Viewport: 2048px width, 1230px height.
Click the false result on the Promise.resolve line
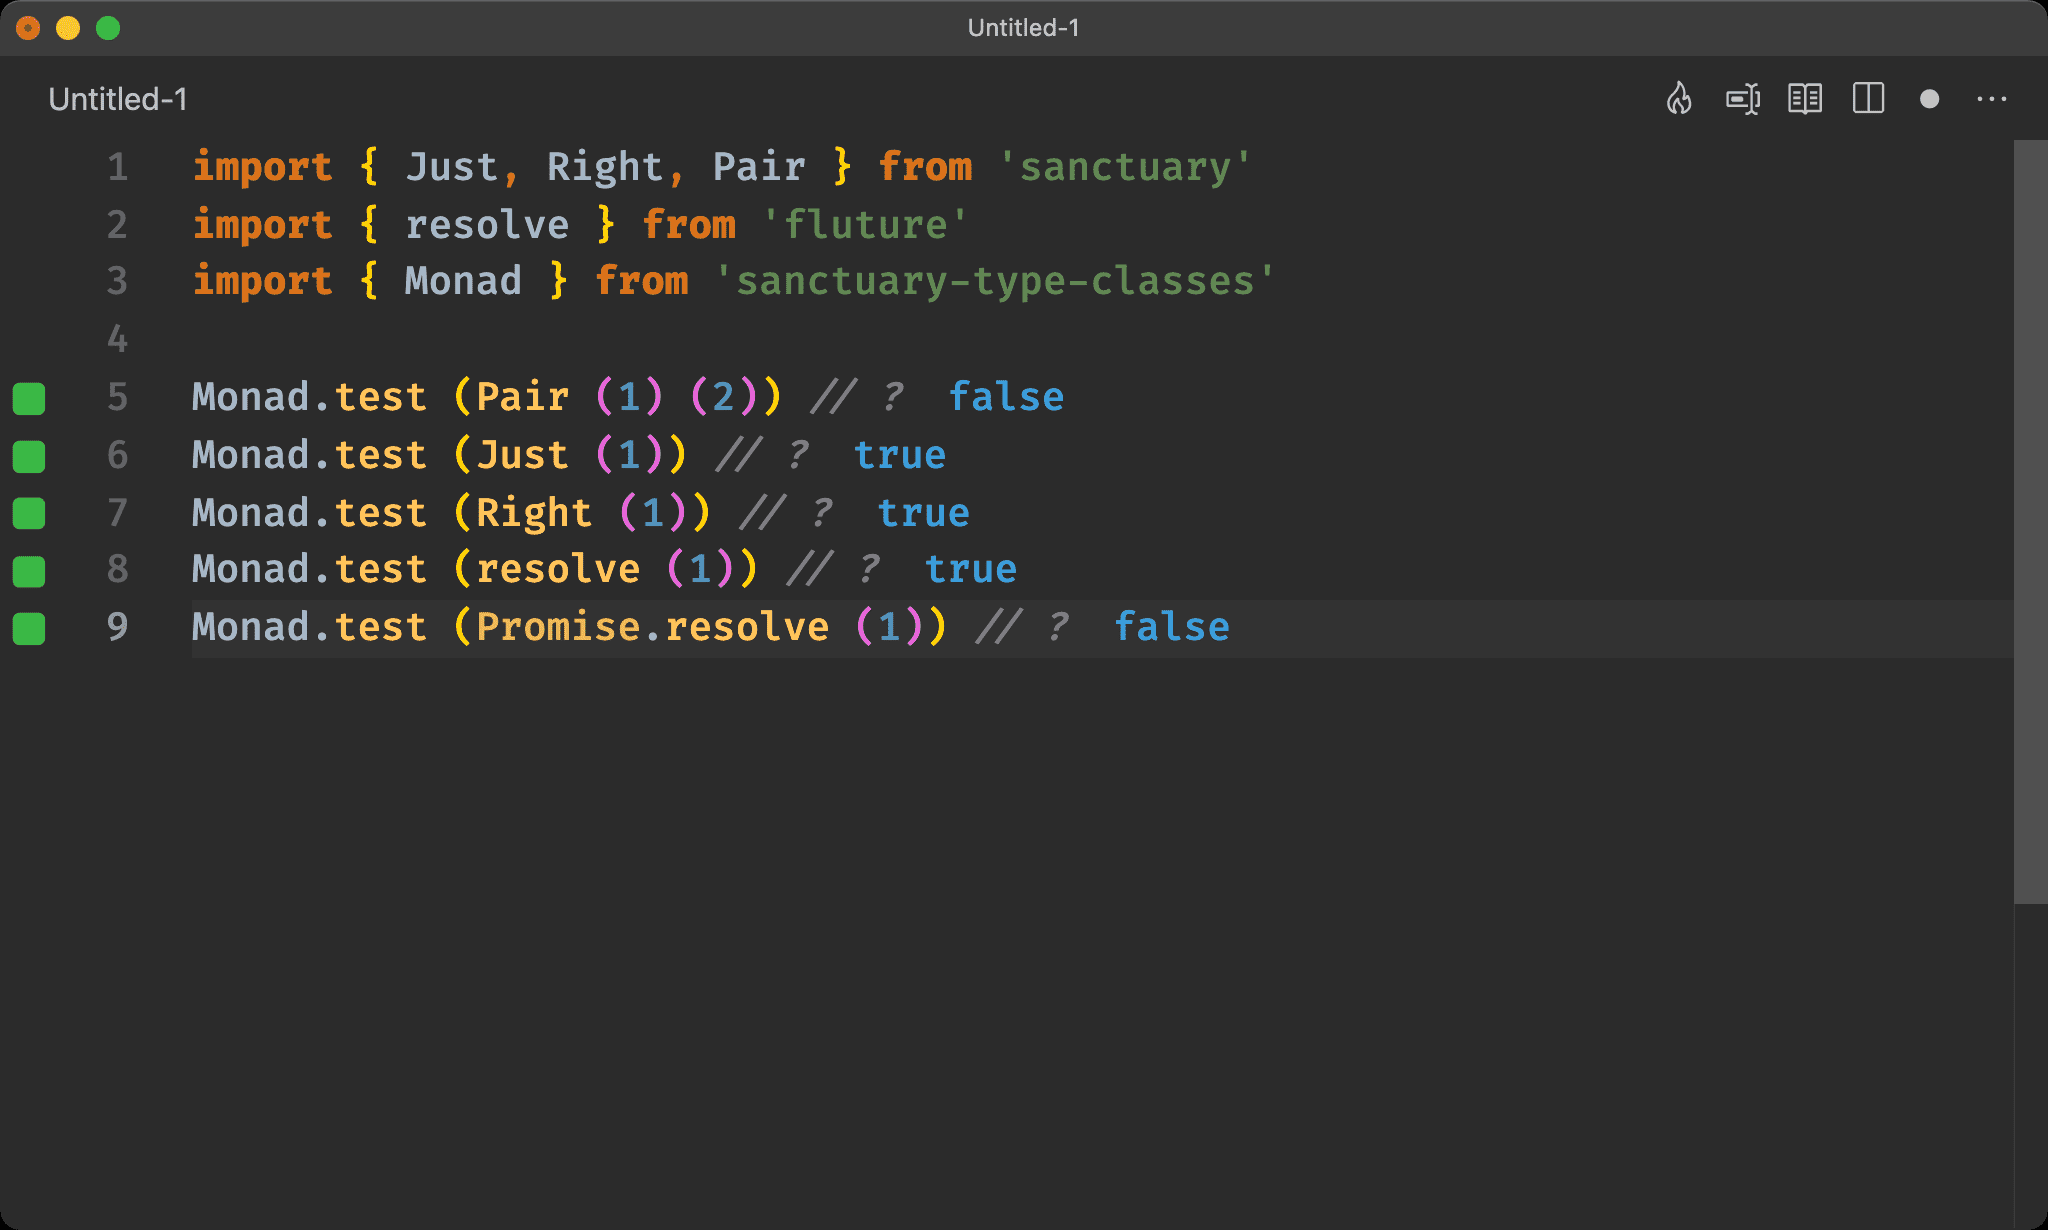[x=1172, y=627]
